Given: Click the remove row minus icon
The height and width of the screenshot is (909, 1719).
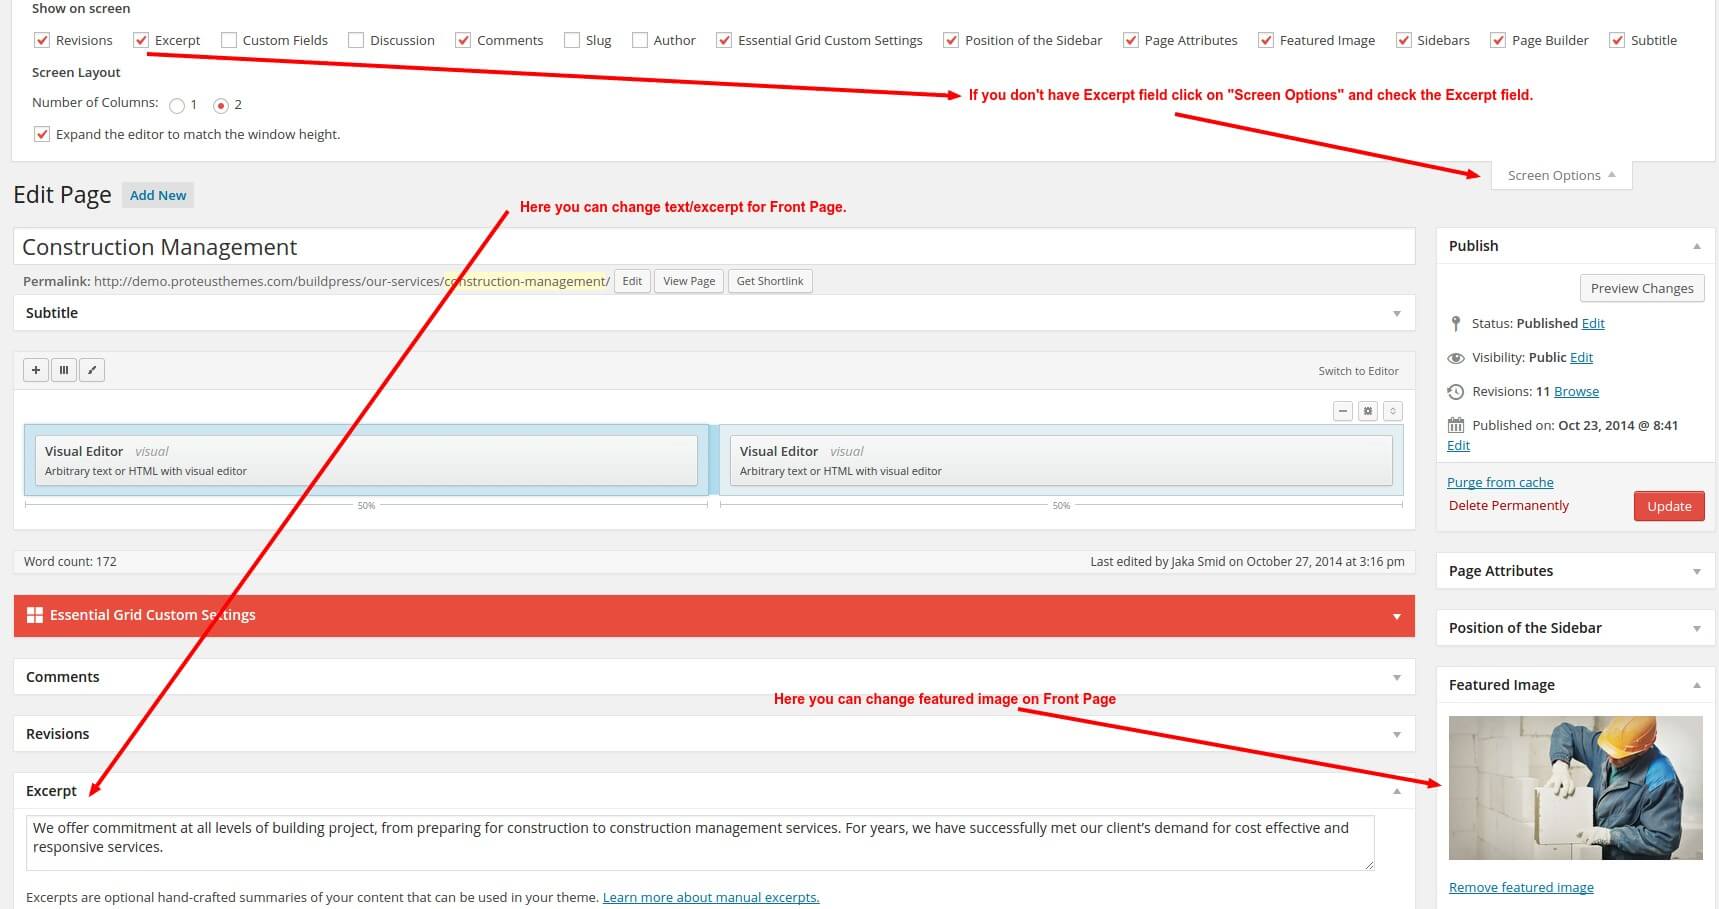Looking at the screenshot, I should click(1343, 411).
